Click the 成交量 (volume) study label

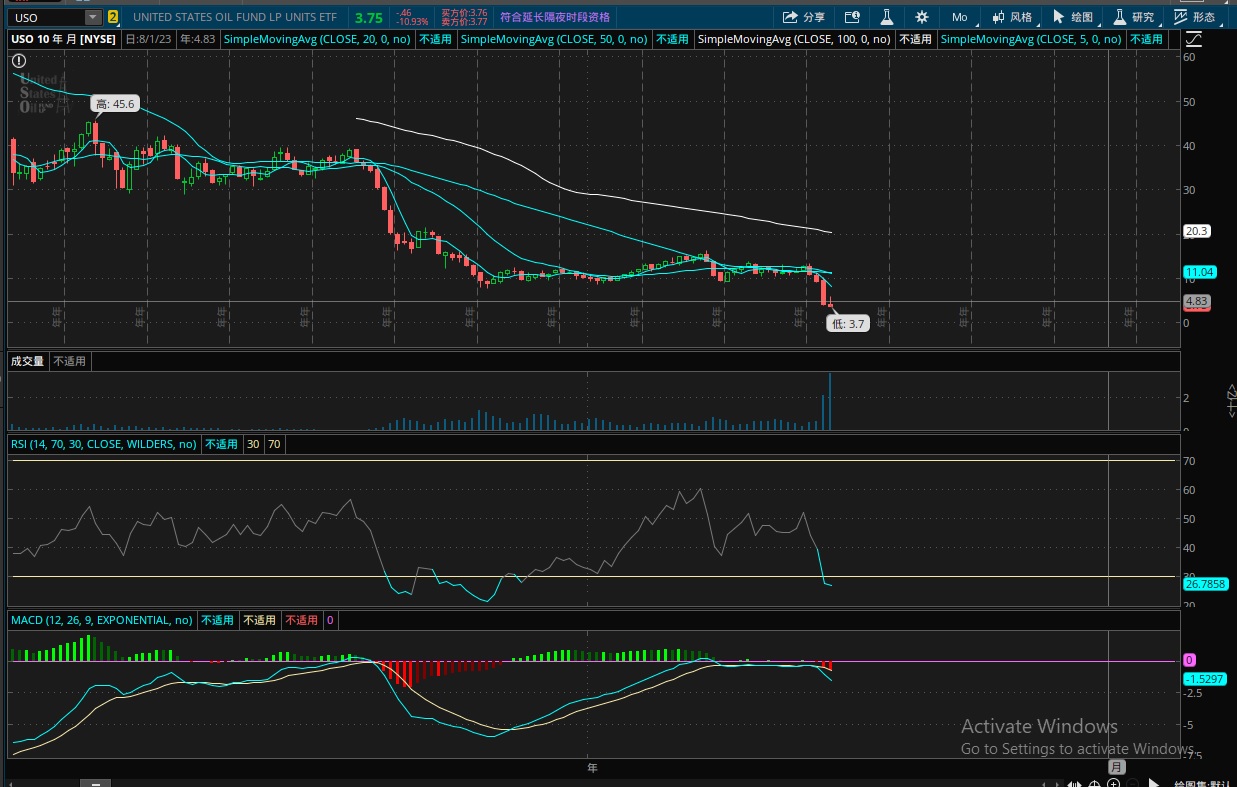(x=27, y=361)
